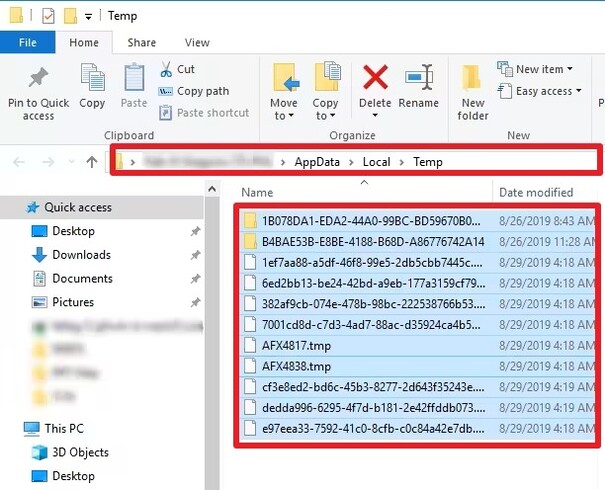Click Temp in the address bar
The width and height of the screenshot is (605, 490).
(428, 162)
